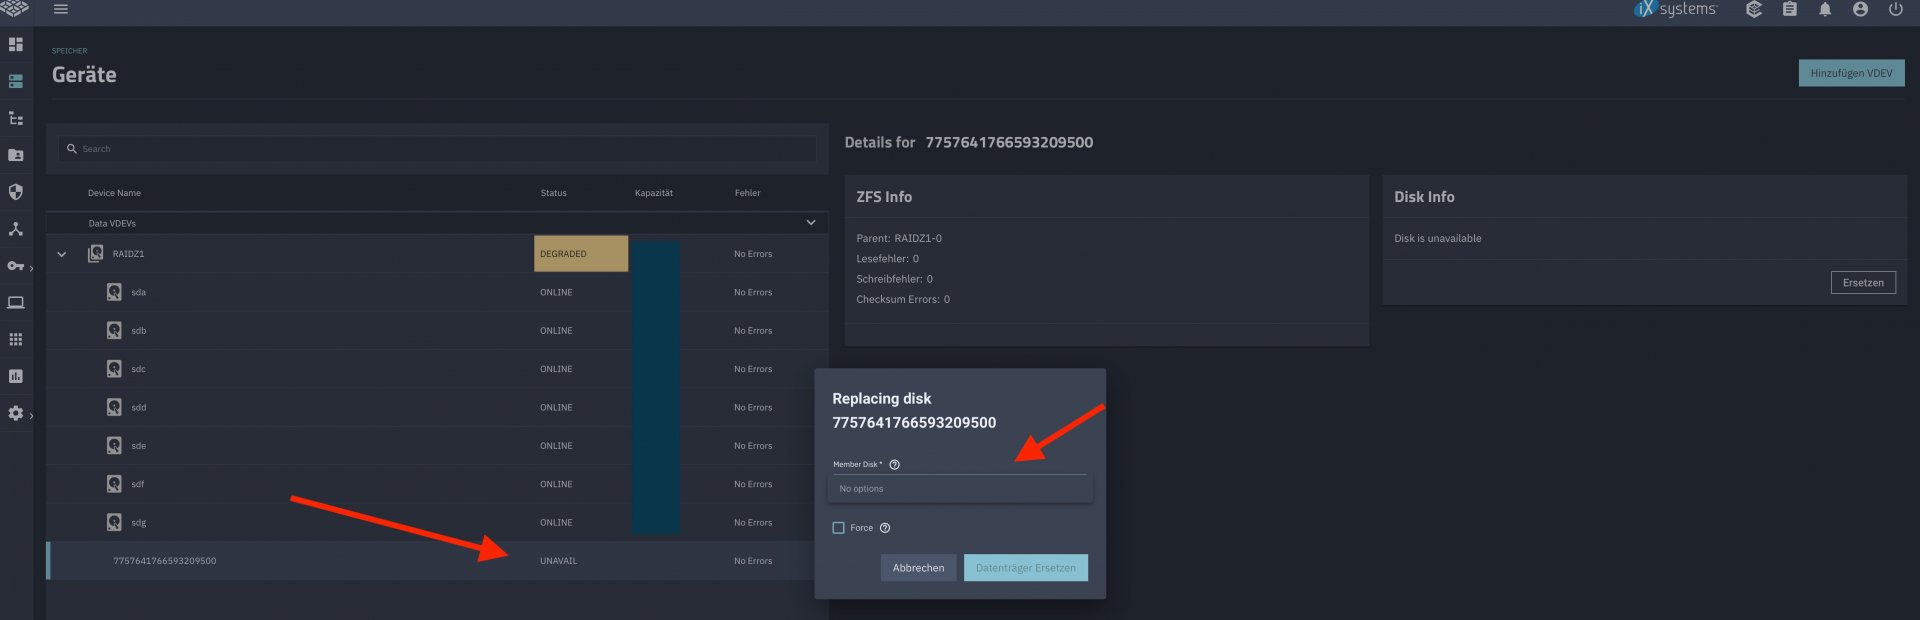Click the 'Disk is unavailable' text

(x=1438, y=238)
